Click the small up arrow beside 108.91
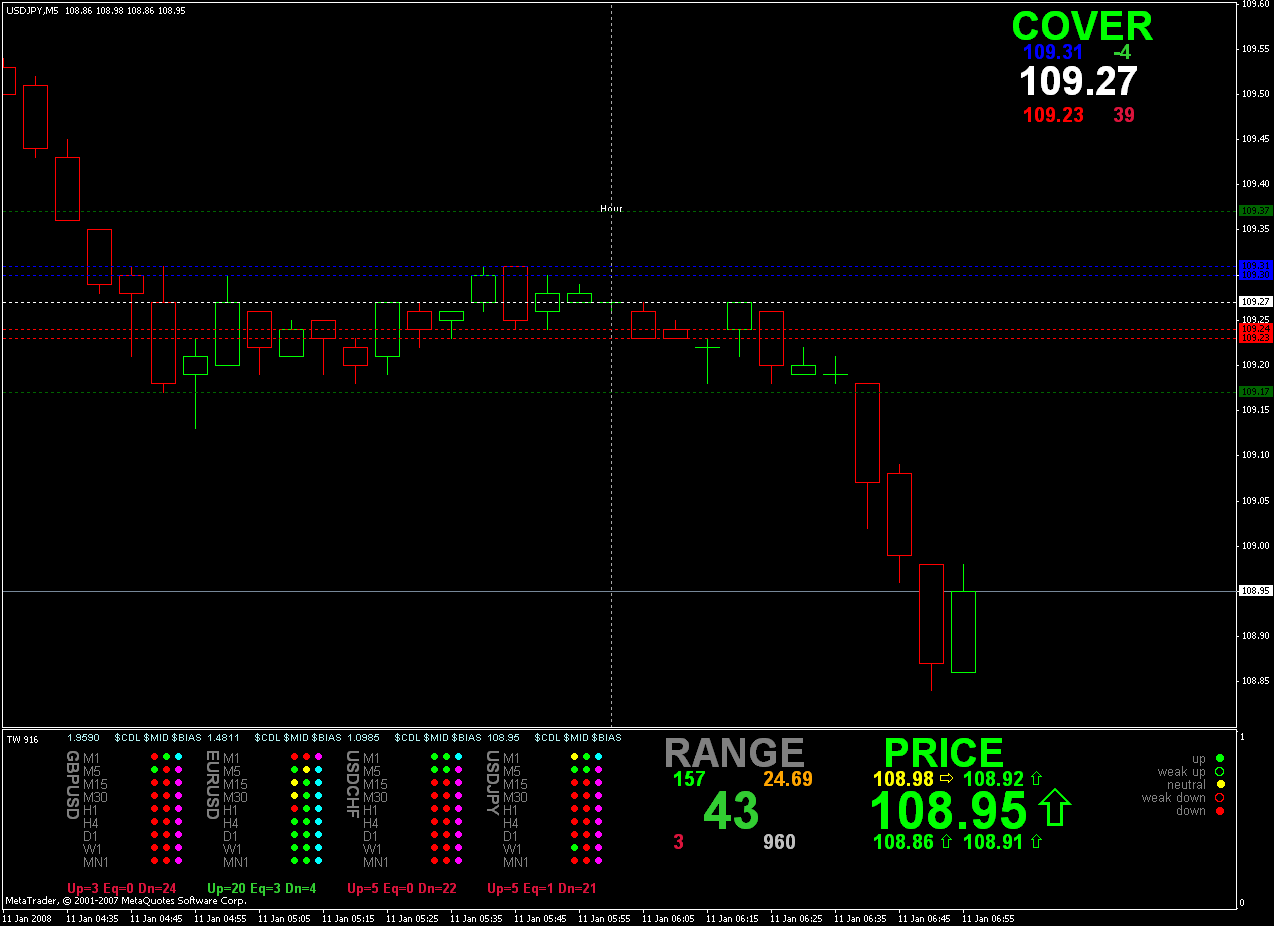This screenshot has width=1274, height=926. point(1036,842)
